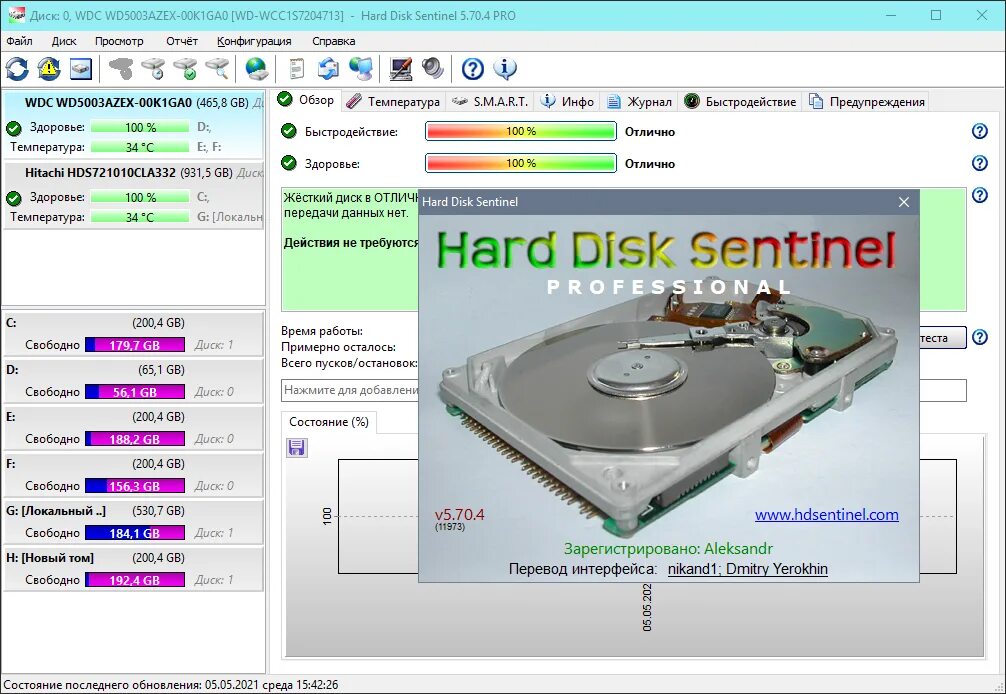Click the disk with magnifying glass icon
This screenshot has width=1006, height=694.
pos(217,69)
